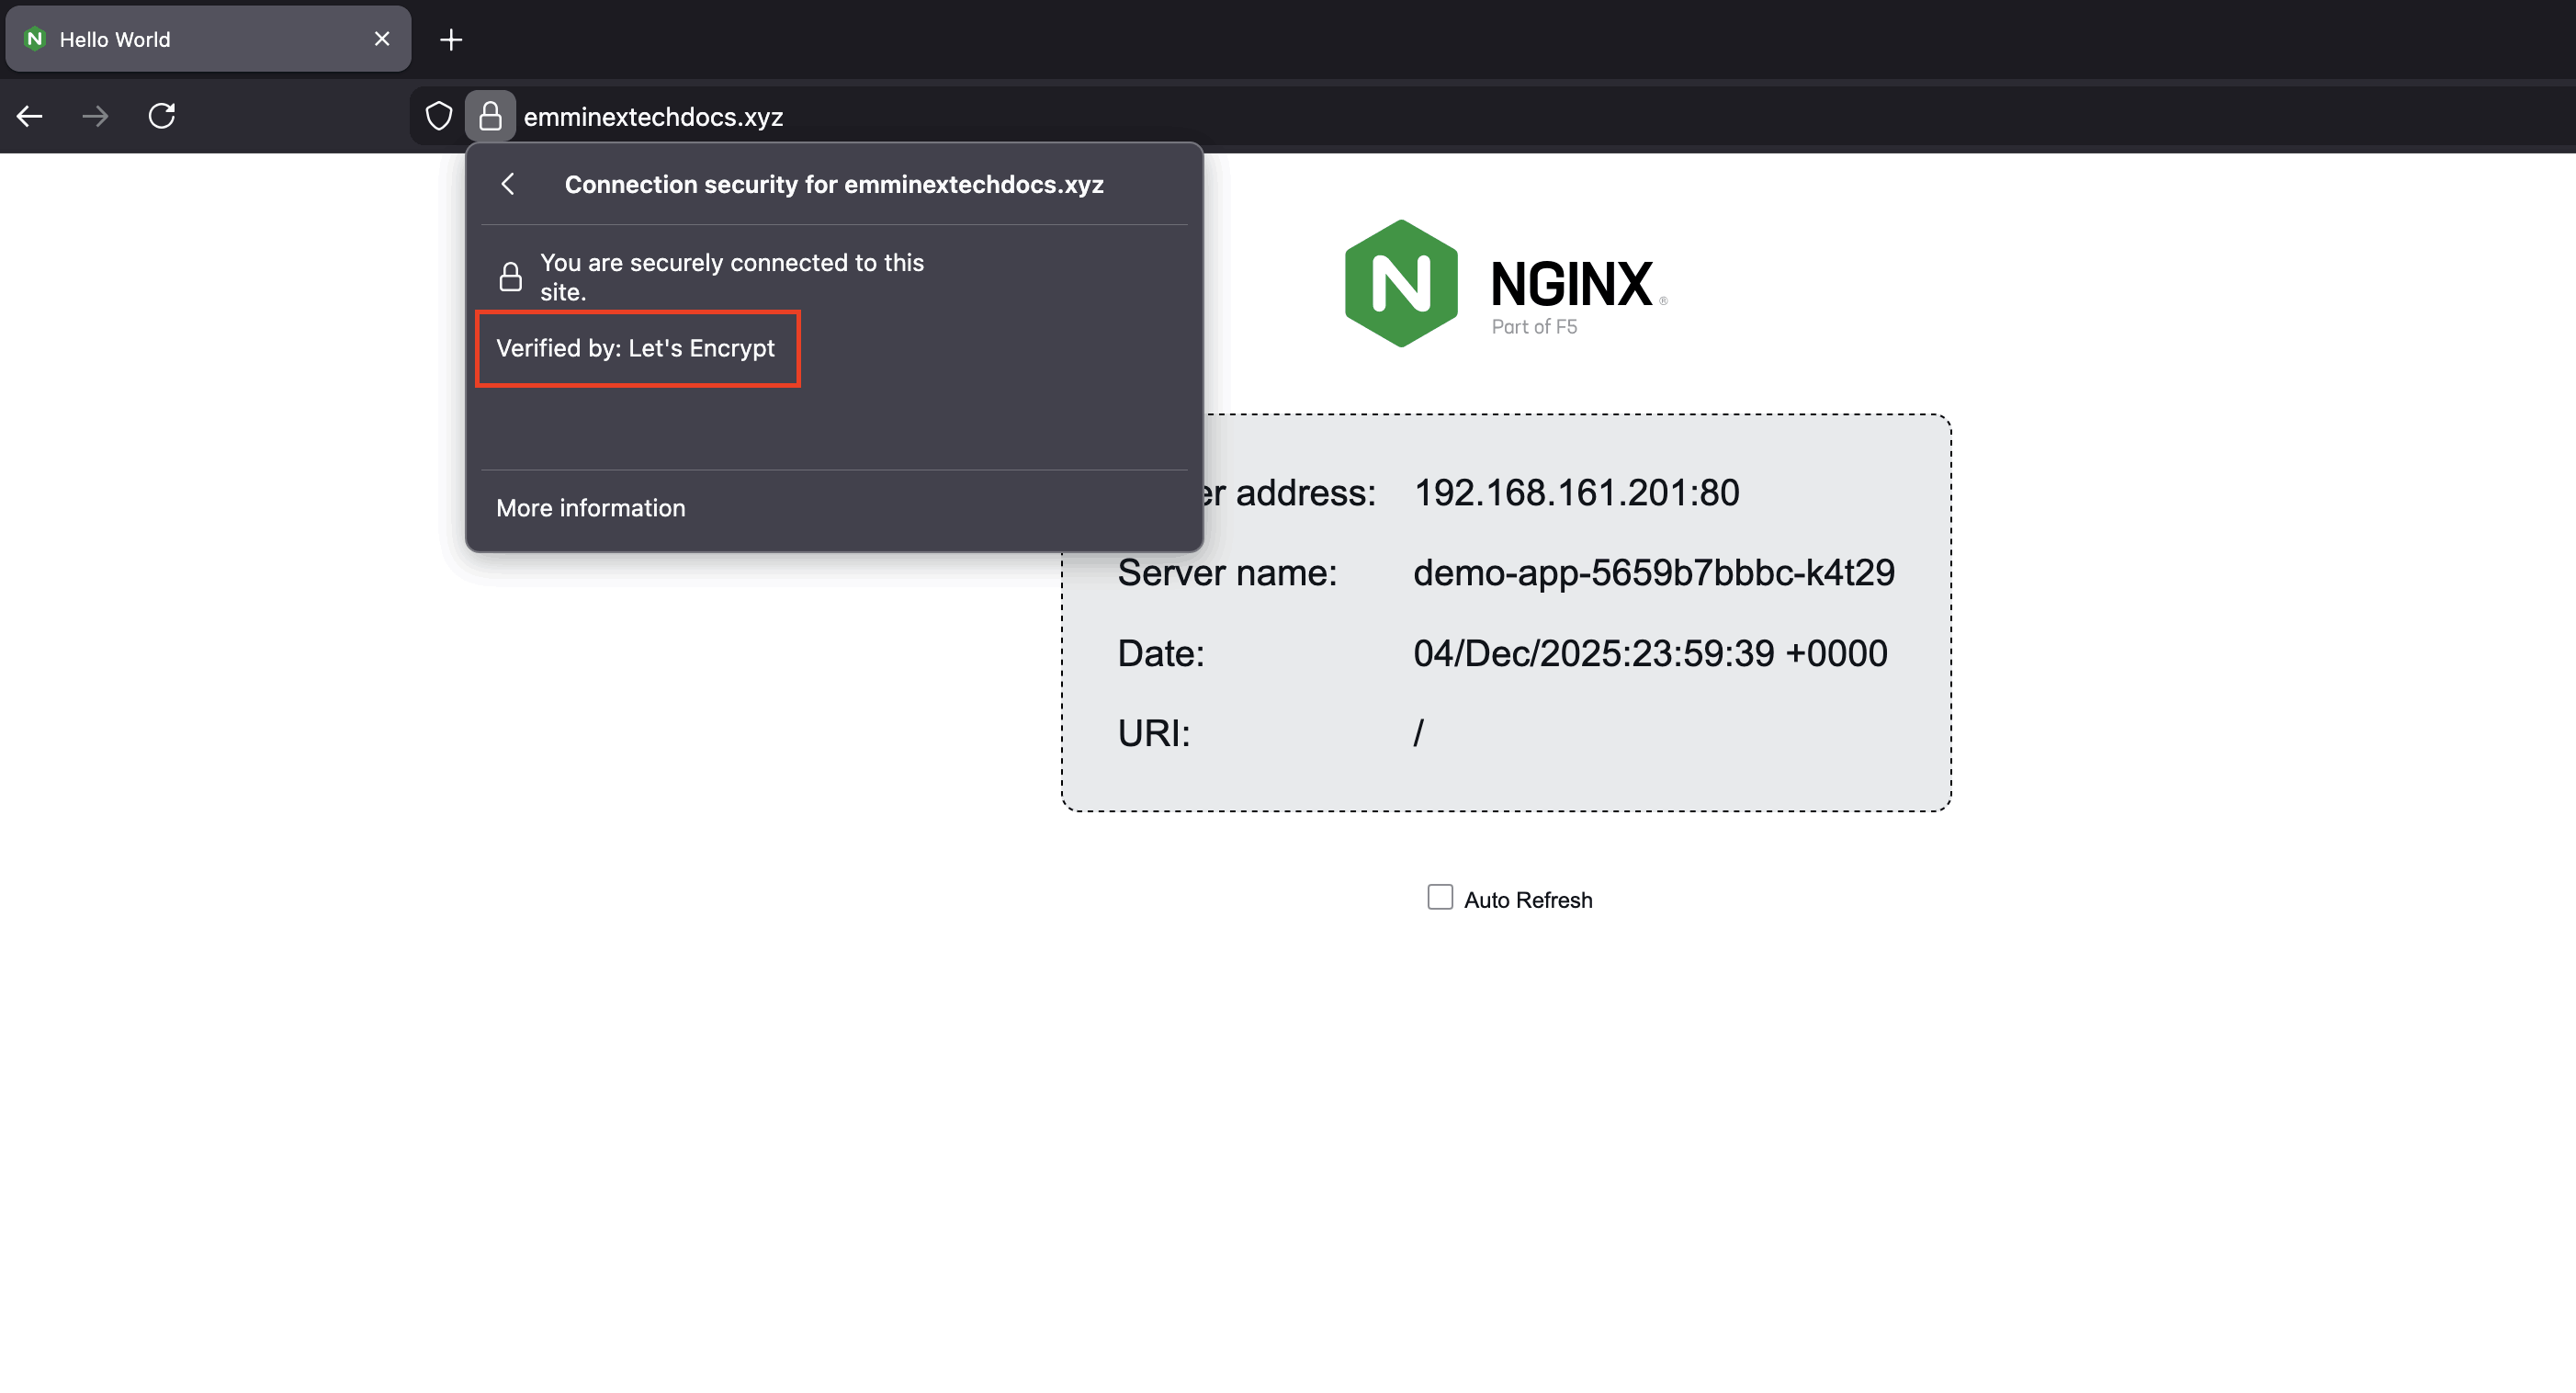Click the NGINX wordmark text
This screenshot has width=2576, height=1393.
1571,284
